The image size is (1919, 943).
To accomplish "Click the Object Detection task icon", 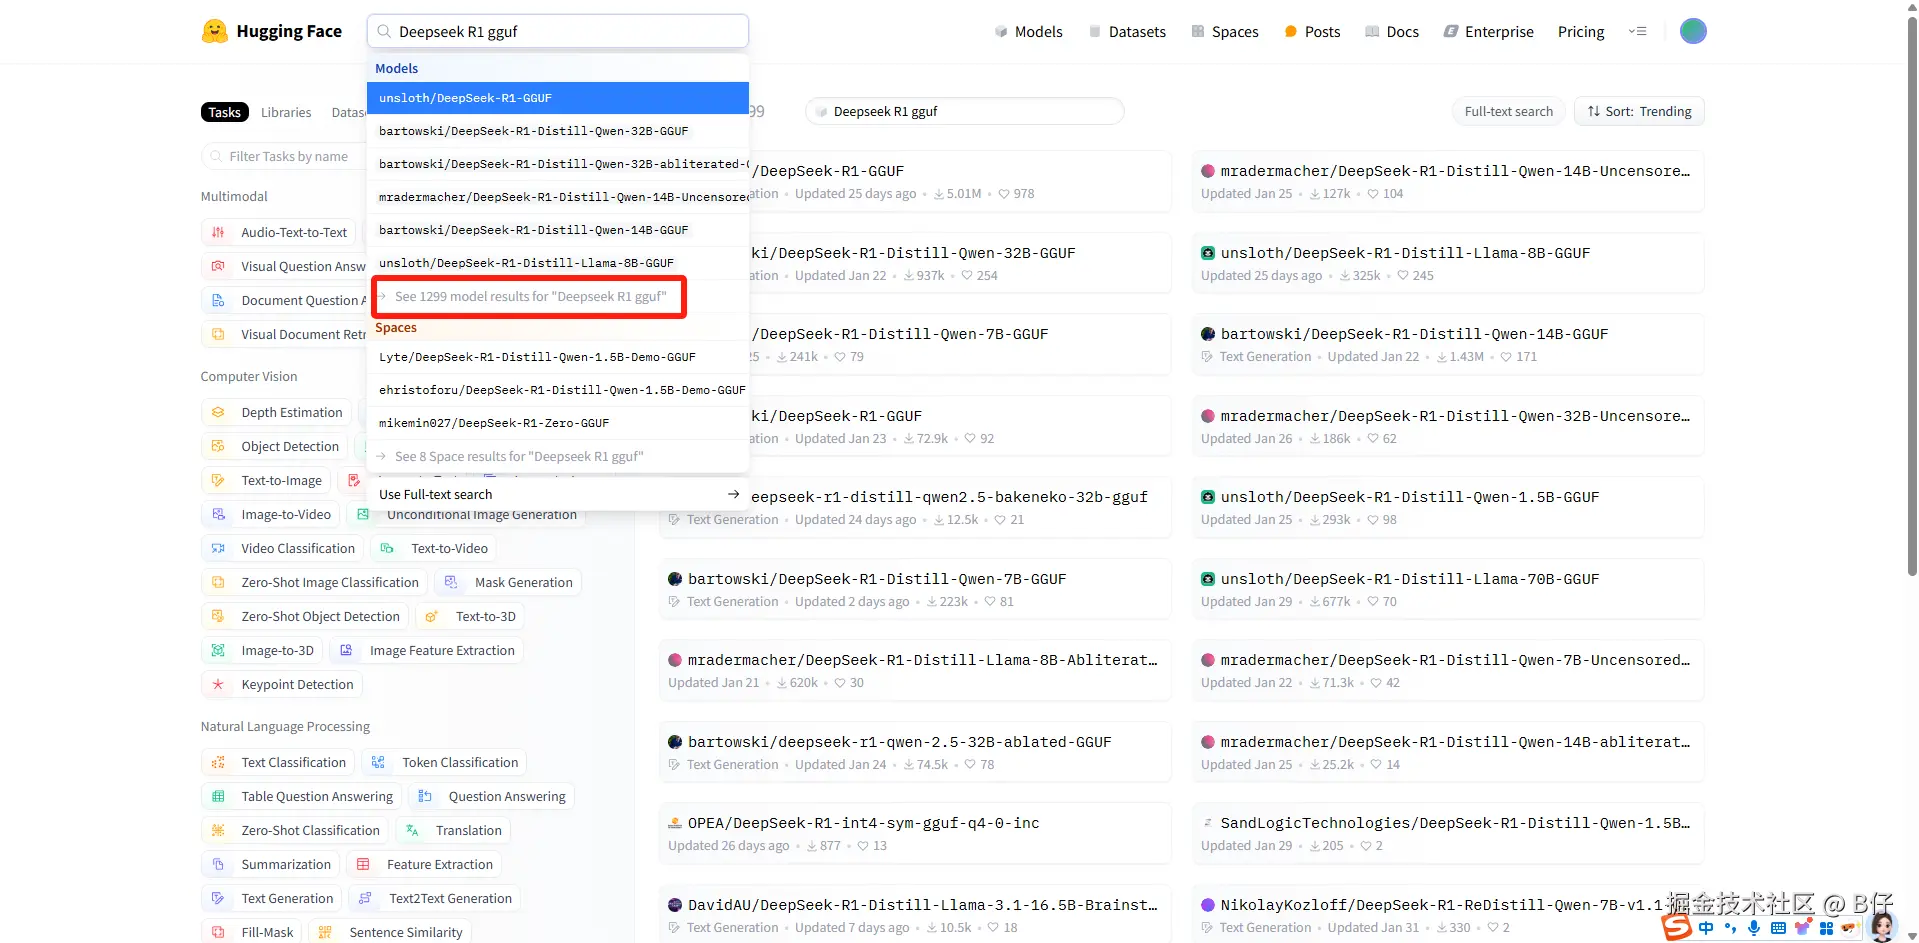I will [218, 446].
